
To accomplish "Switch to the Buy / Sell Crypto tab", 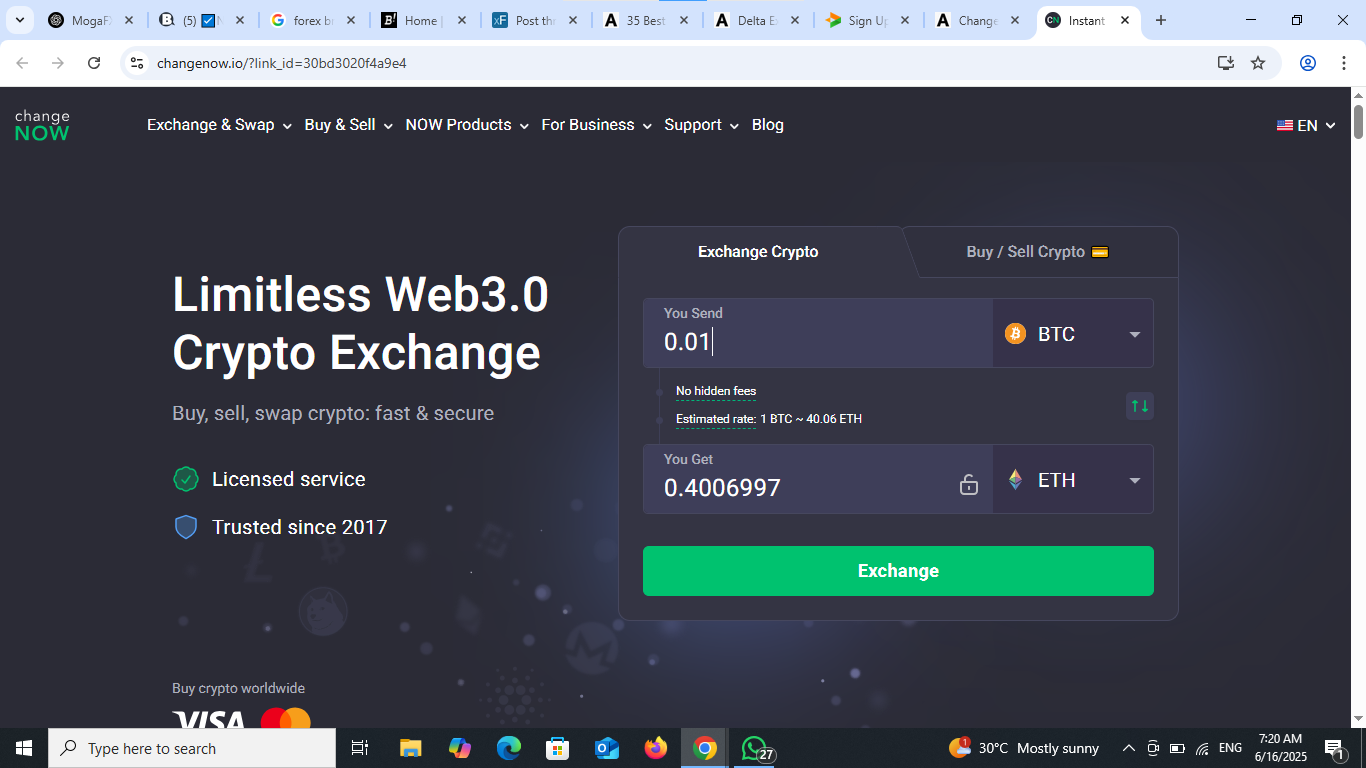I will click(1037, 252).
